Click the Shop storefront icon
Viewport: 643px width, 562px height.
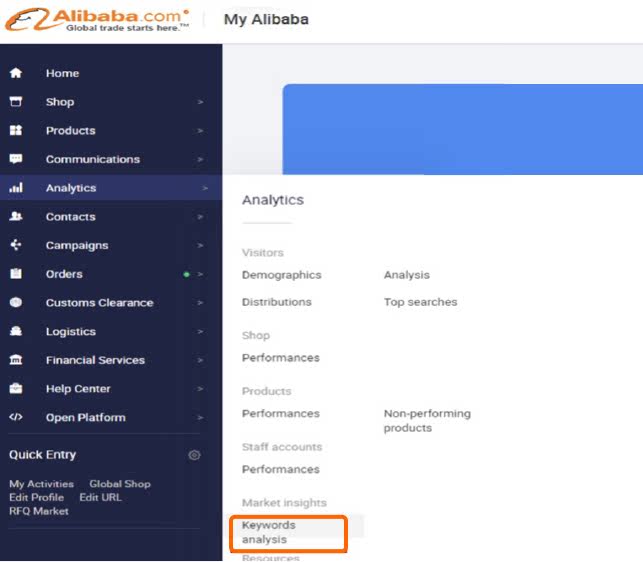tap(16, 101)
